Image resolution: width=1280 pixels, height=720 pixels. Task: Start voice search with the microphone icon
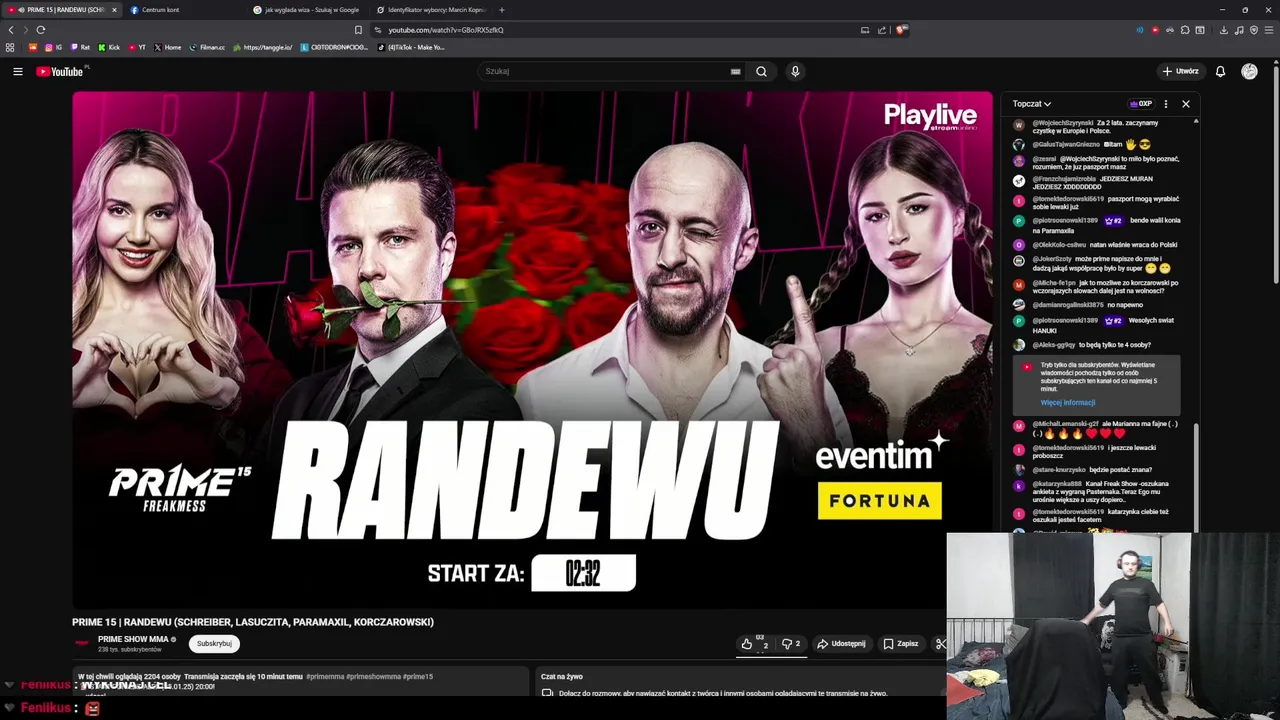pyautogui.click(x=795, y=71)
